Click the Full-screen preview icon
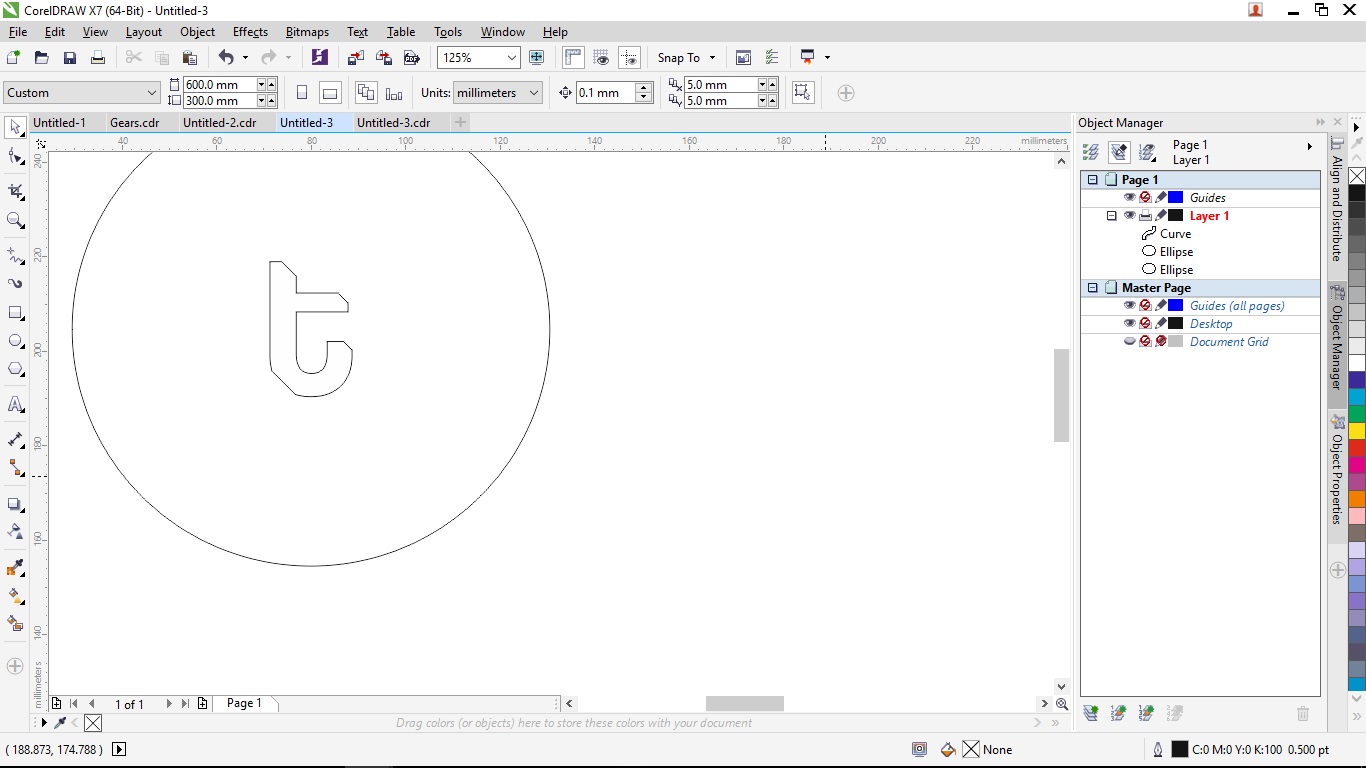 [536, 58]
